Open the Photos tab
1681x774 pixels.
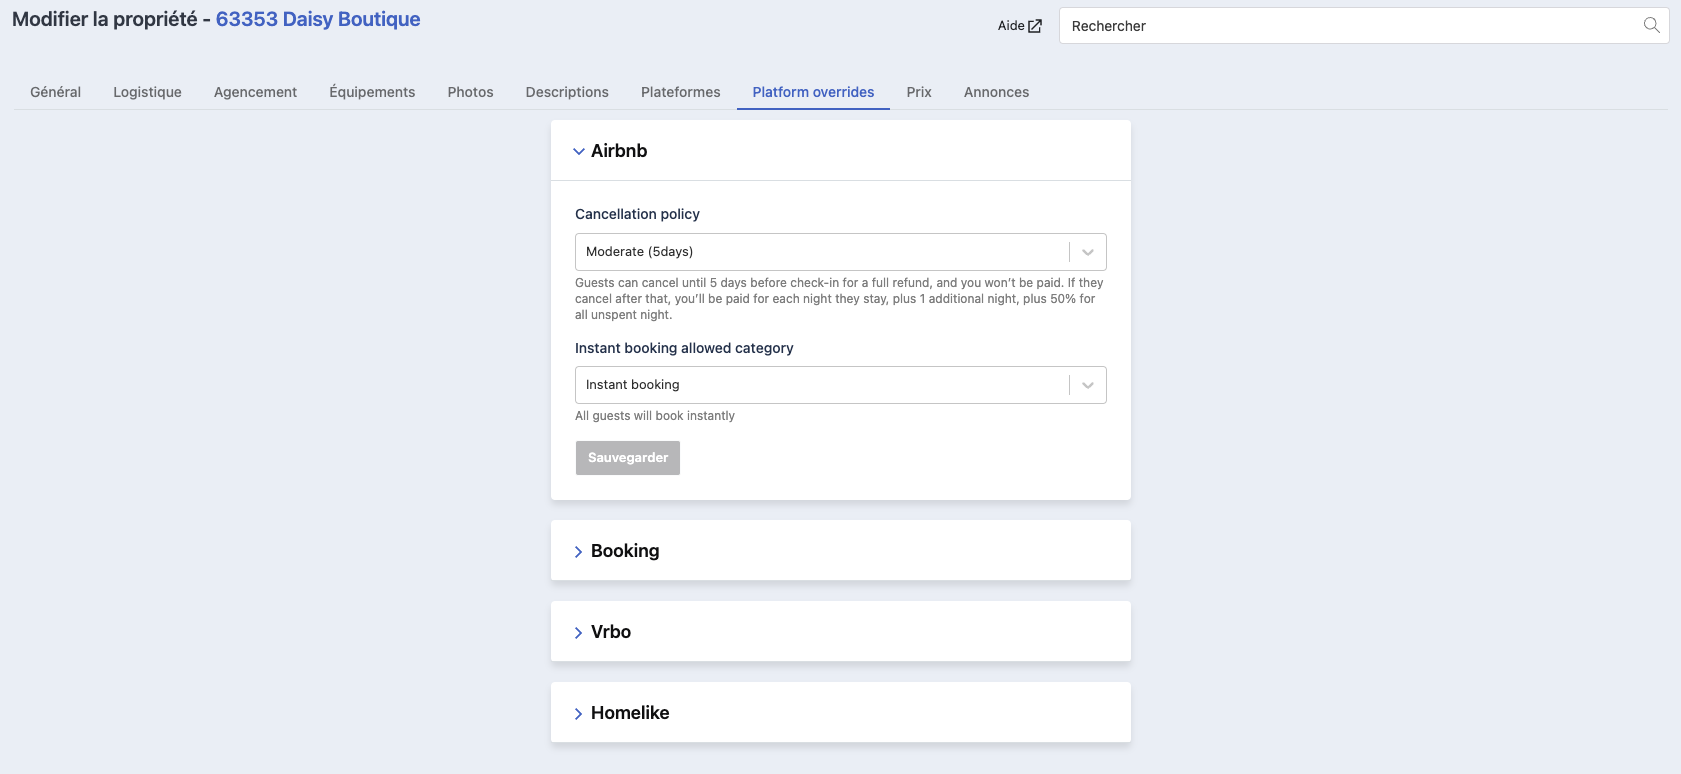470,92
